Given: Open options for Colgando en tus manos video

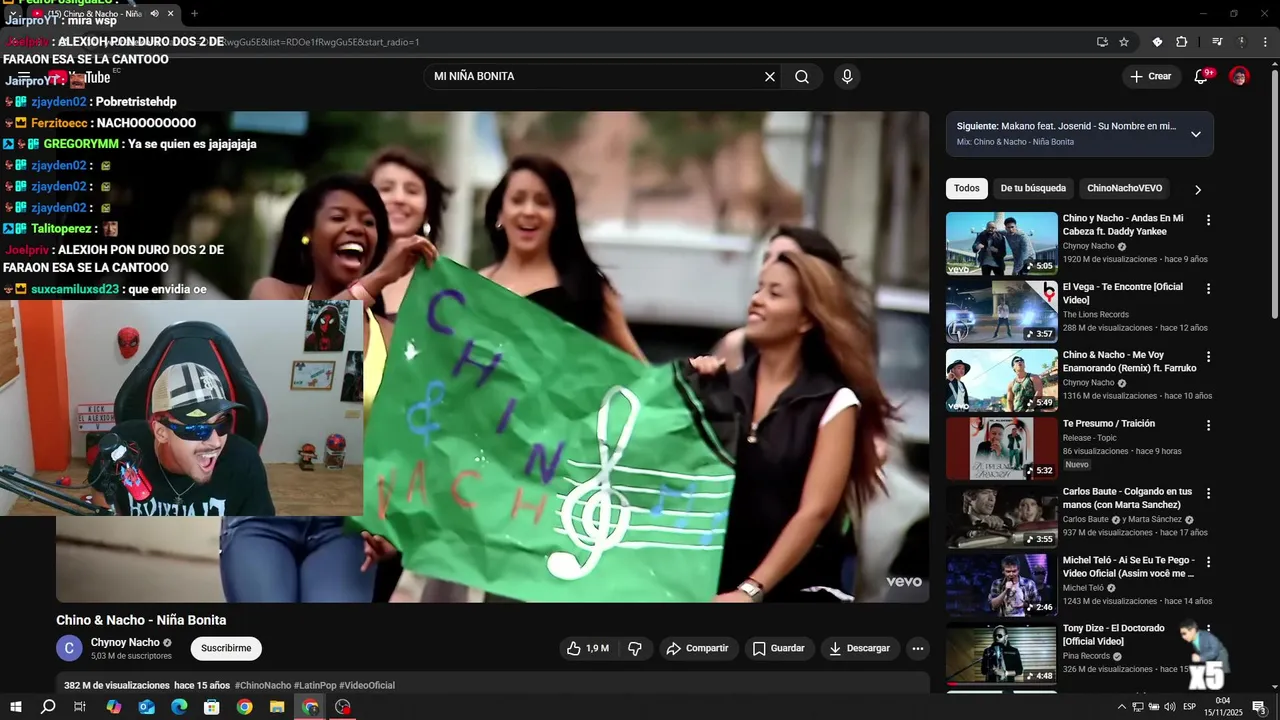Looking at the screenshot, I should pyautogui.click(x=1208, y=494).
